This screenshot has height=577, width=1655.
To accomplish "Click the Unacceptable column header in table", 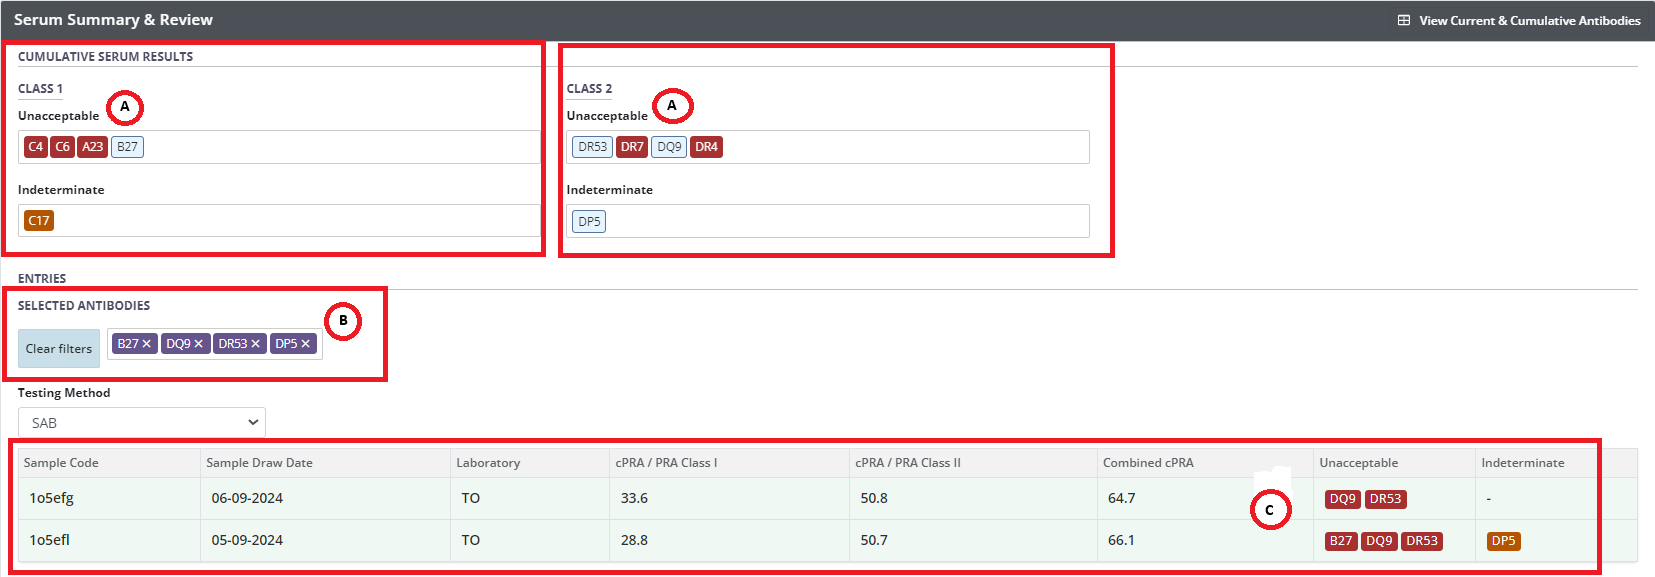I will tap(1358, 463).
